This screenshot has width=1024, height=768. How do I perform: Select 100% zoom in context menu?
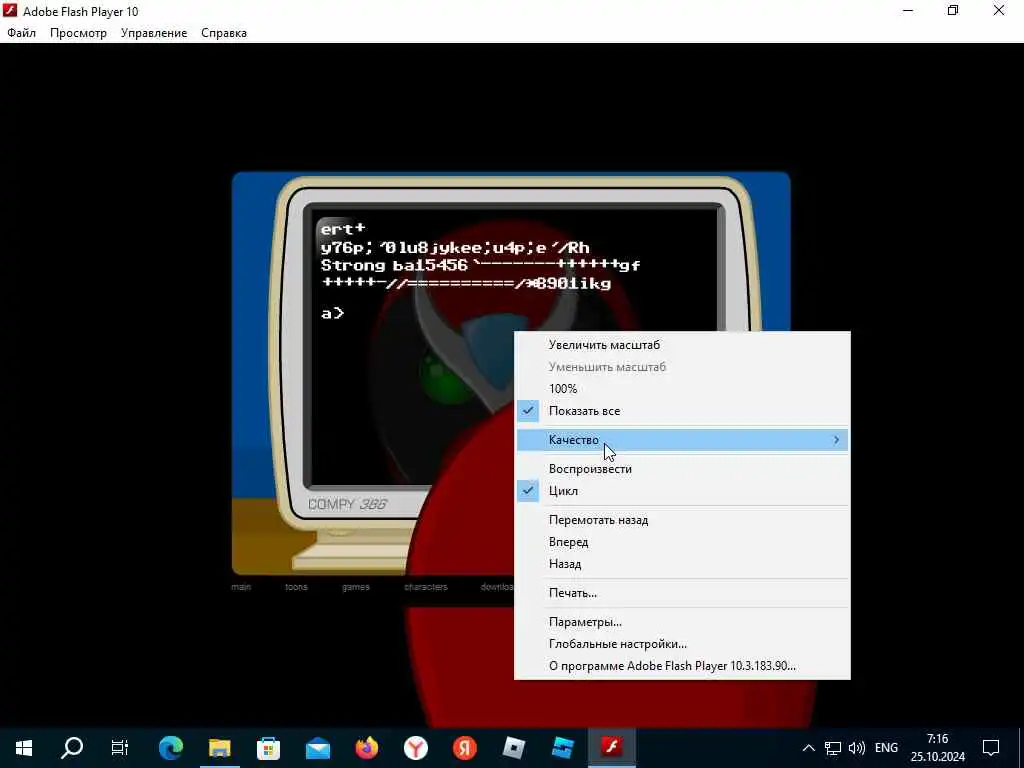pos(682,389)
